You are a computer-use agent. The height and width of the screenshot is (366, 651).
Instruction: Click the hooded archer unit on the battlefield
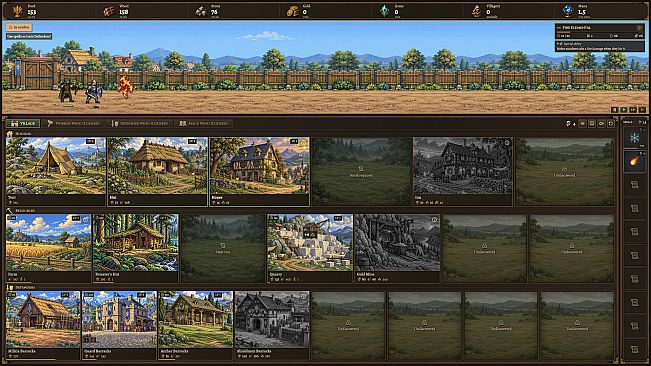[66, 90]
